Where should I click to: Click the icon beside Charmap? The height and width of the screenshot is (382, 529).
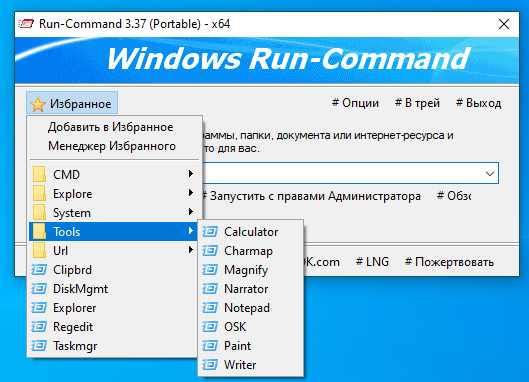[x=210, y=251]
